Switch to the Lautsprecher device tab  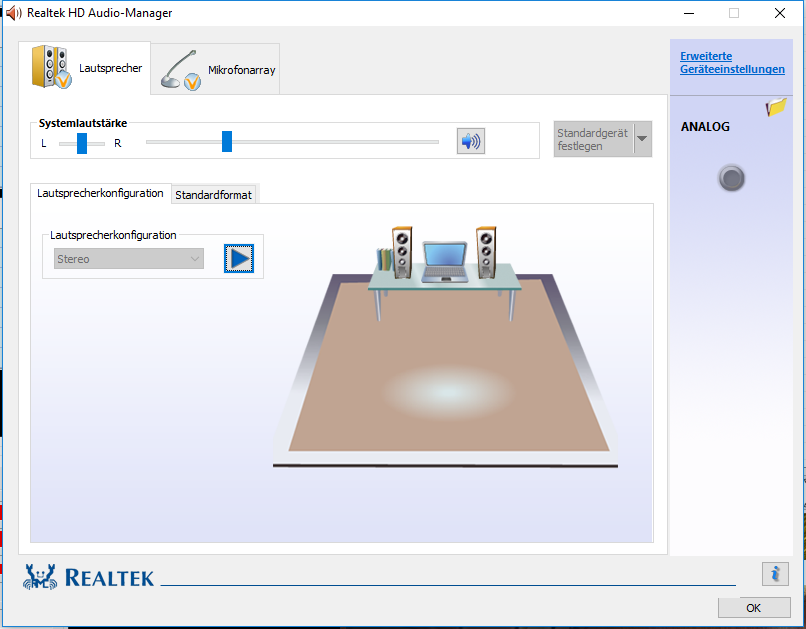85,68
